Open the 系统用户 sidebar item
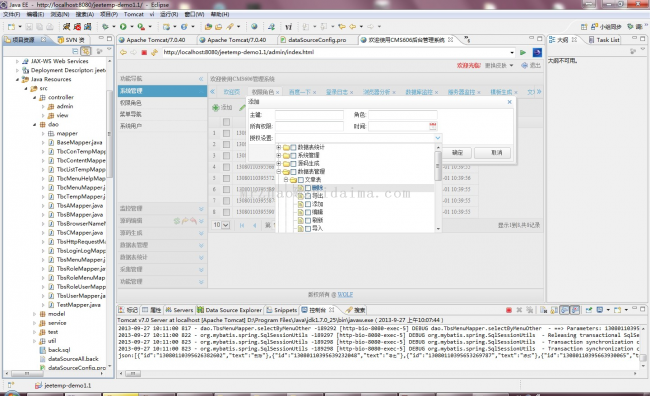 [x=131, y=126]
